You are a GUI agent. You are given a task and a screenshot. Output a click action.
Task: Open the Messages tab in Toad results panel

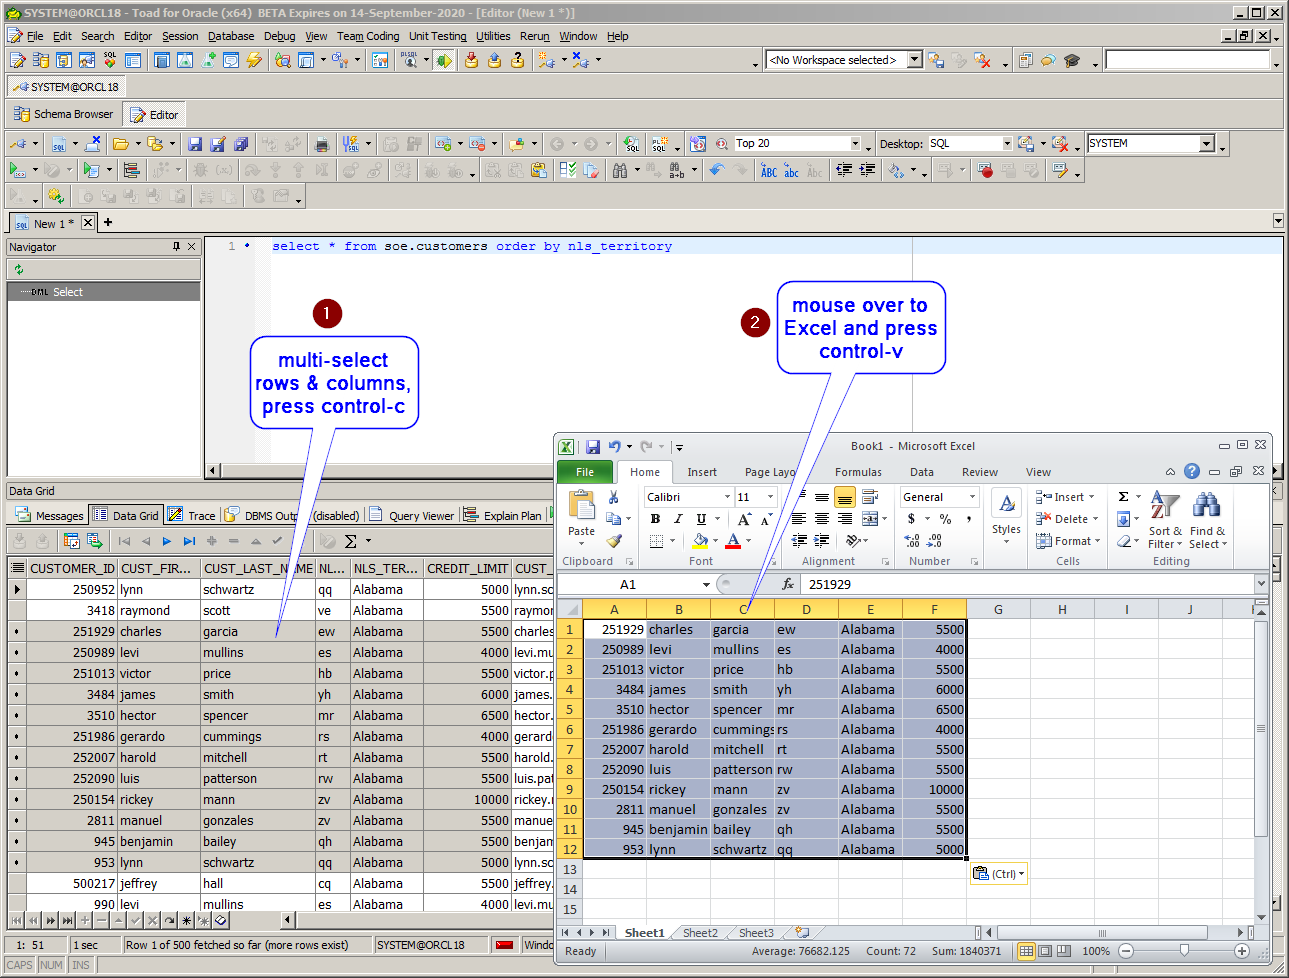click(x=50, y=515)
